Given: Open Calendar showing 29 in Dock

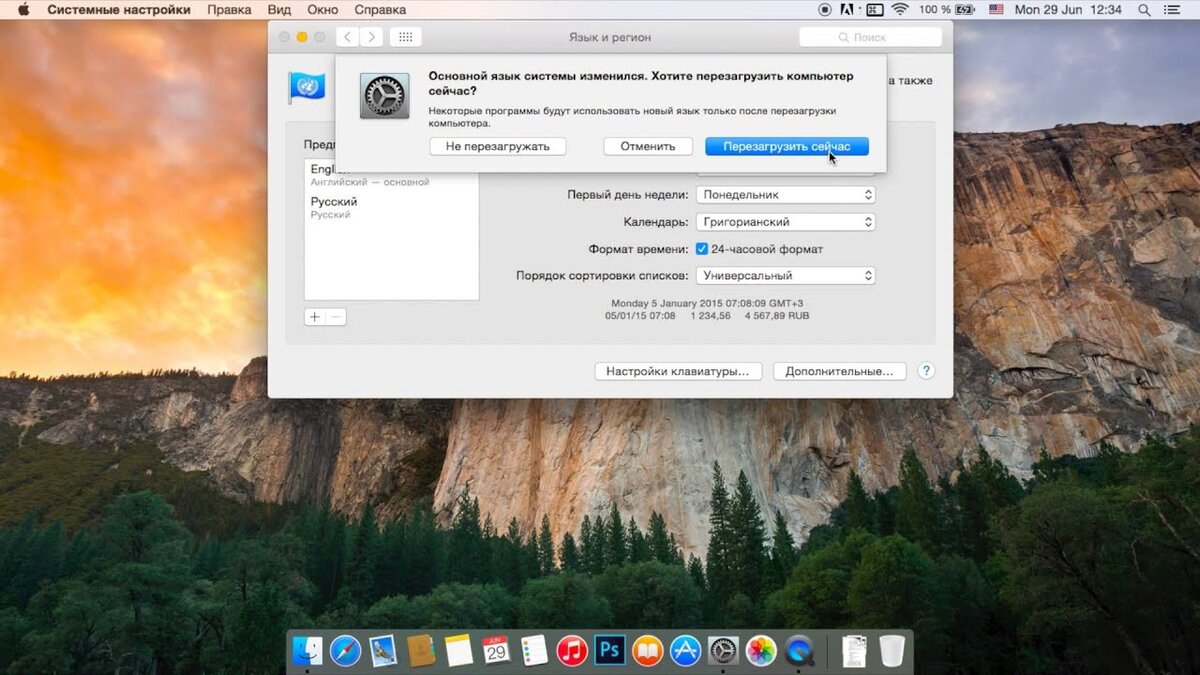Looking at the screenshot, I should 496,651.
